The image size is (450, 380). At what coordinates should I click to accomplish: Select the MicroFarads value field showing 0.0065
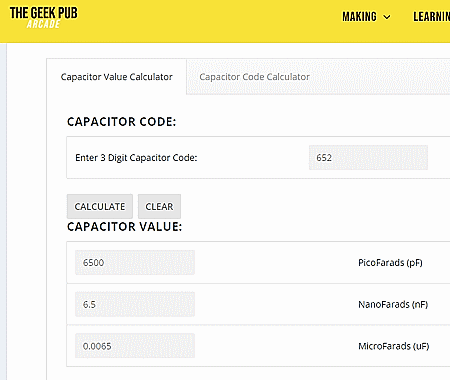pyautogui.click(x=135, y=346)
